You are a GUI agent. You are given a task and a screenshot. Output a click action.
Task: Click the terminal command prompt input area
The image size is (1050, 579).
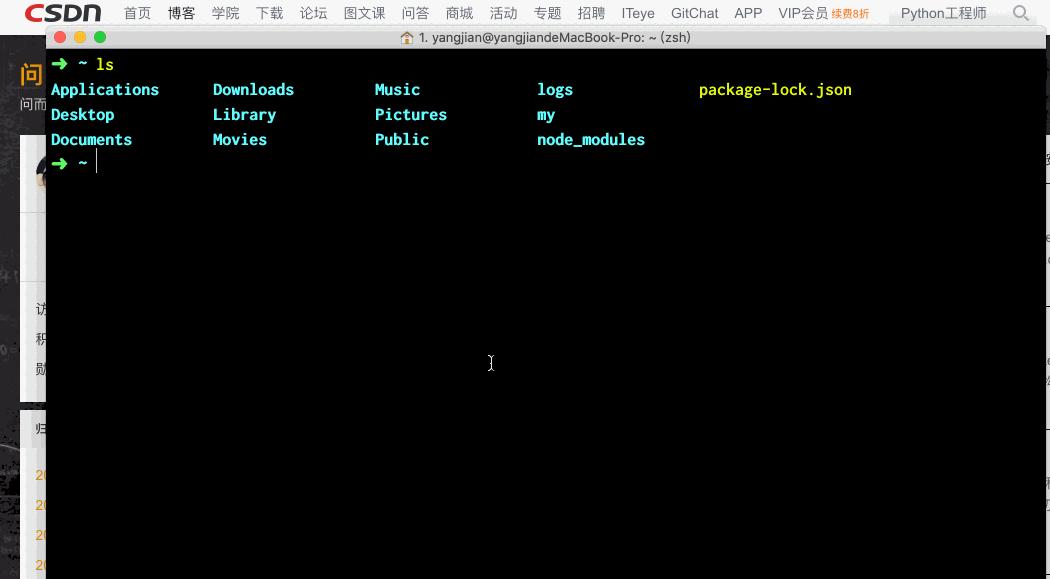97,162
